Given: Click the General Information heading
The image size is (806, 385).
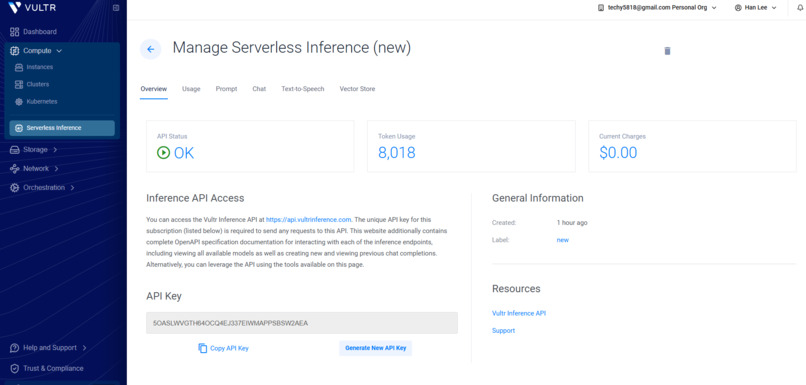Looking at the screenshot, I should pyautogui.click(x=538, y=198).
